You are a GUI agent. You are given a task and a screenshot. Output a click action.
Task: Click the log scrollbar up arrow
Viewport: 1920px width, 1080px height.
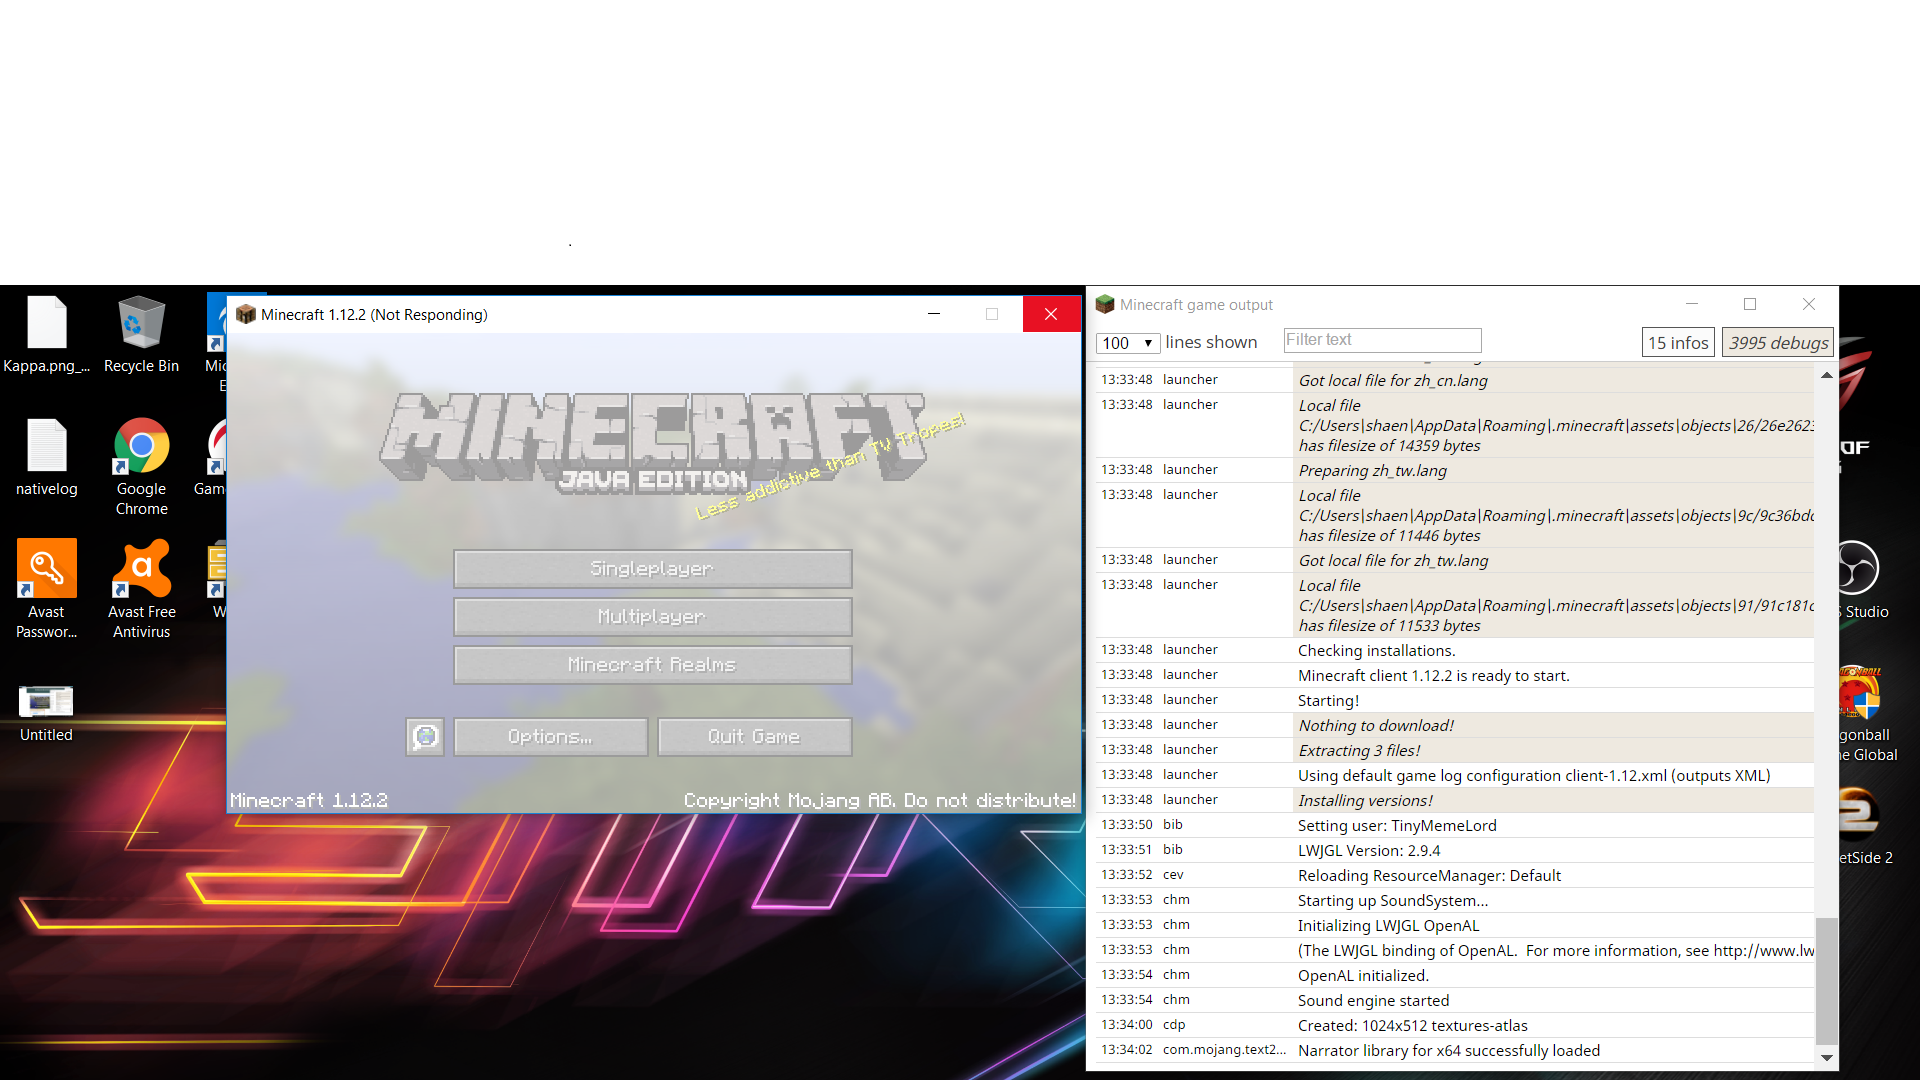pos(1826,376)
